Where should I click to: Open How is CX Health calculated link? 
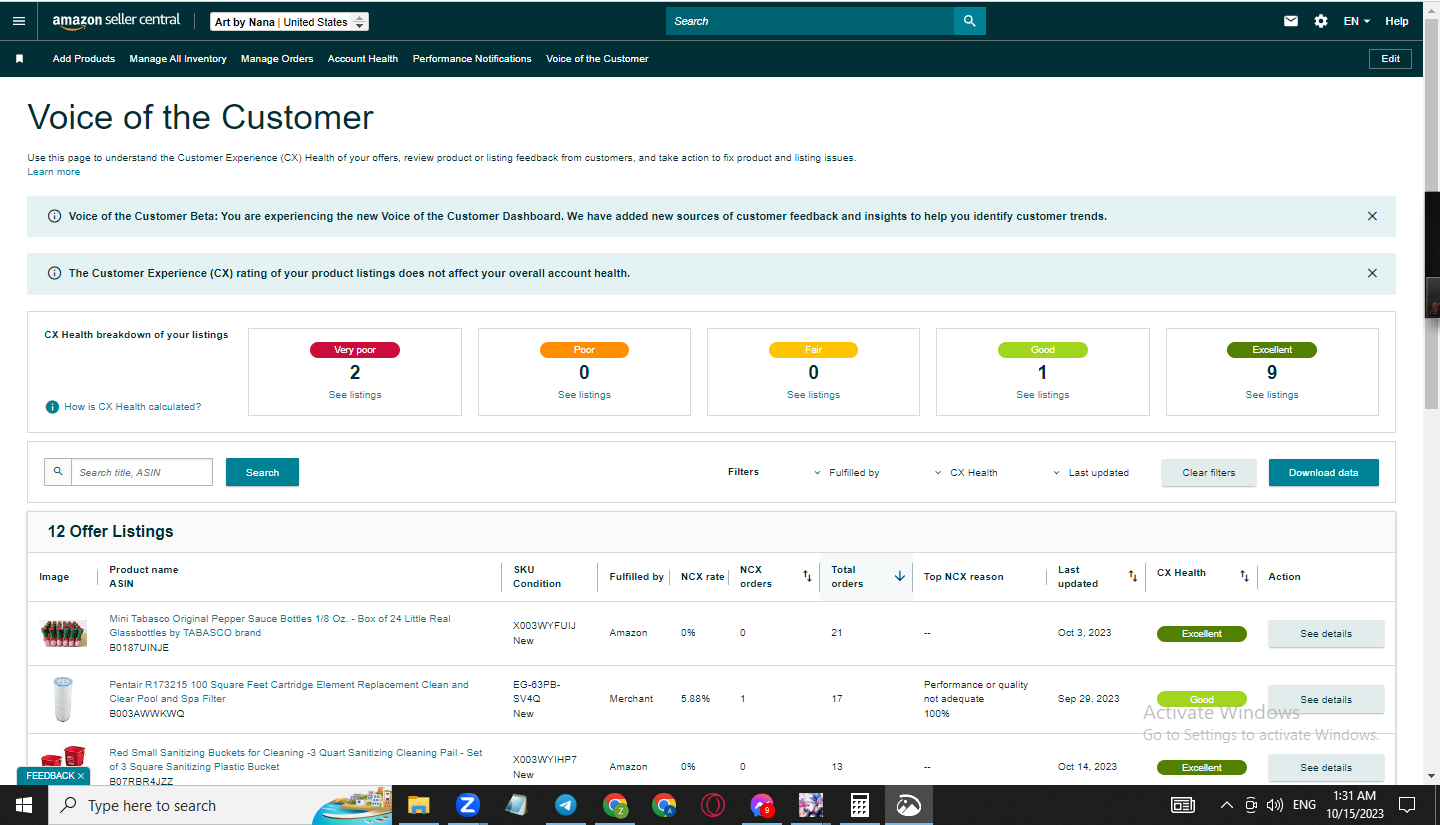coord(133,407)
